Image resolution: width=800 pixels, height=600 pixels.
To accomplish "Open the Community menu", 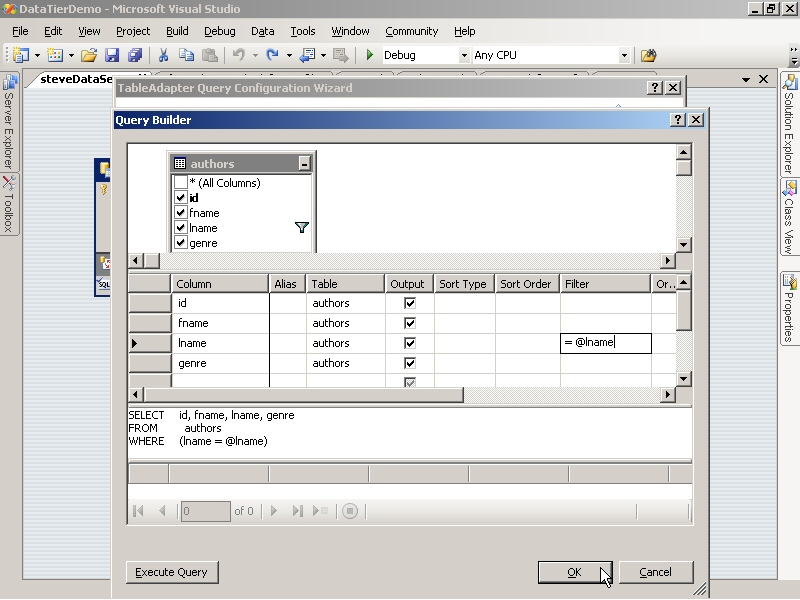I will (x=412, y=31).
